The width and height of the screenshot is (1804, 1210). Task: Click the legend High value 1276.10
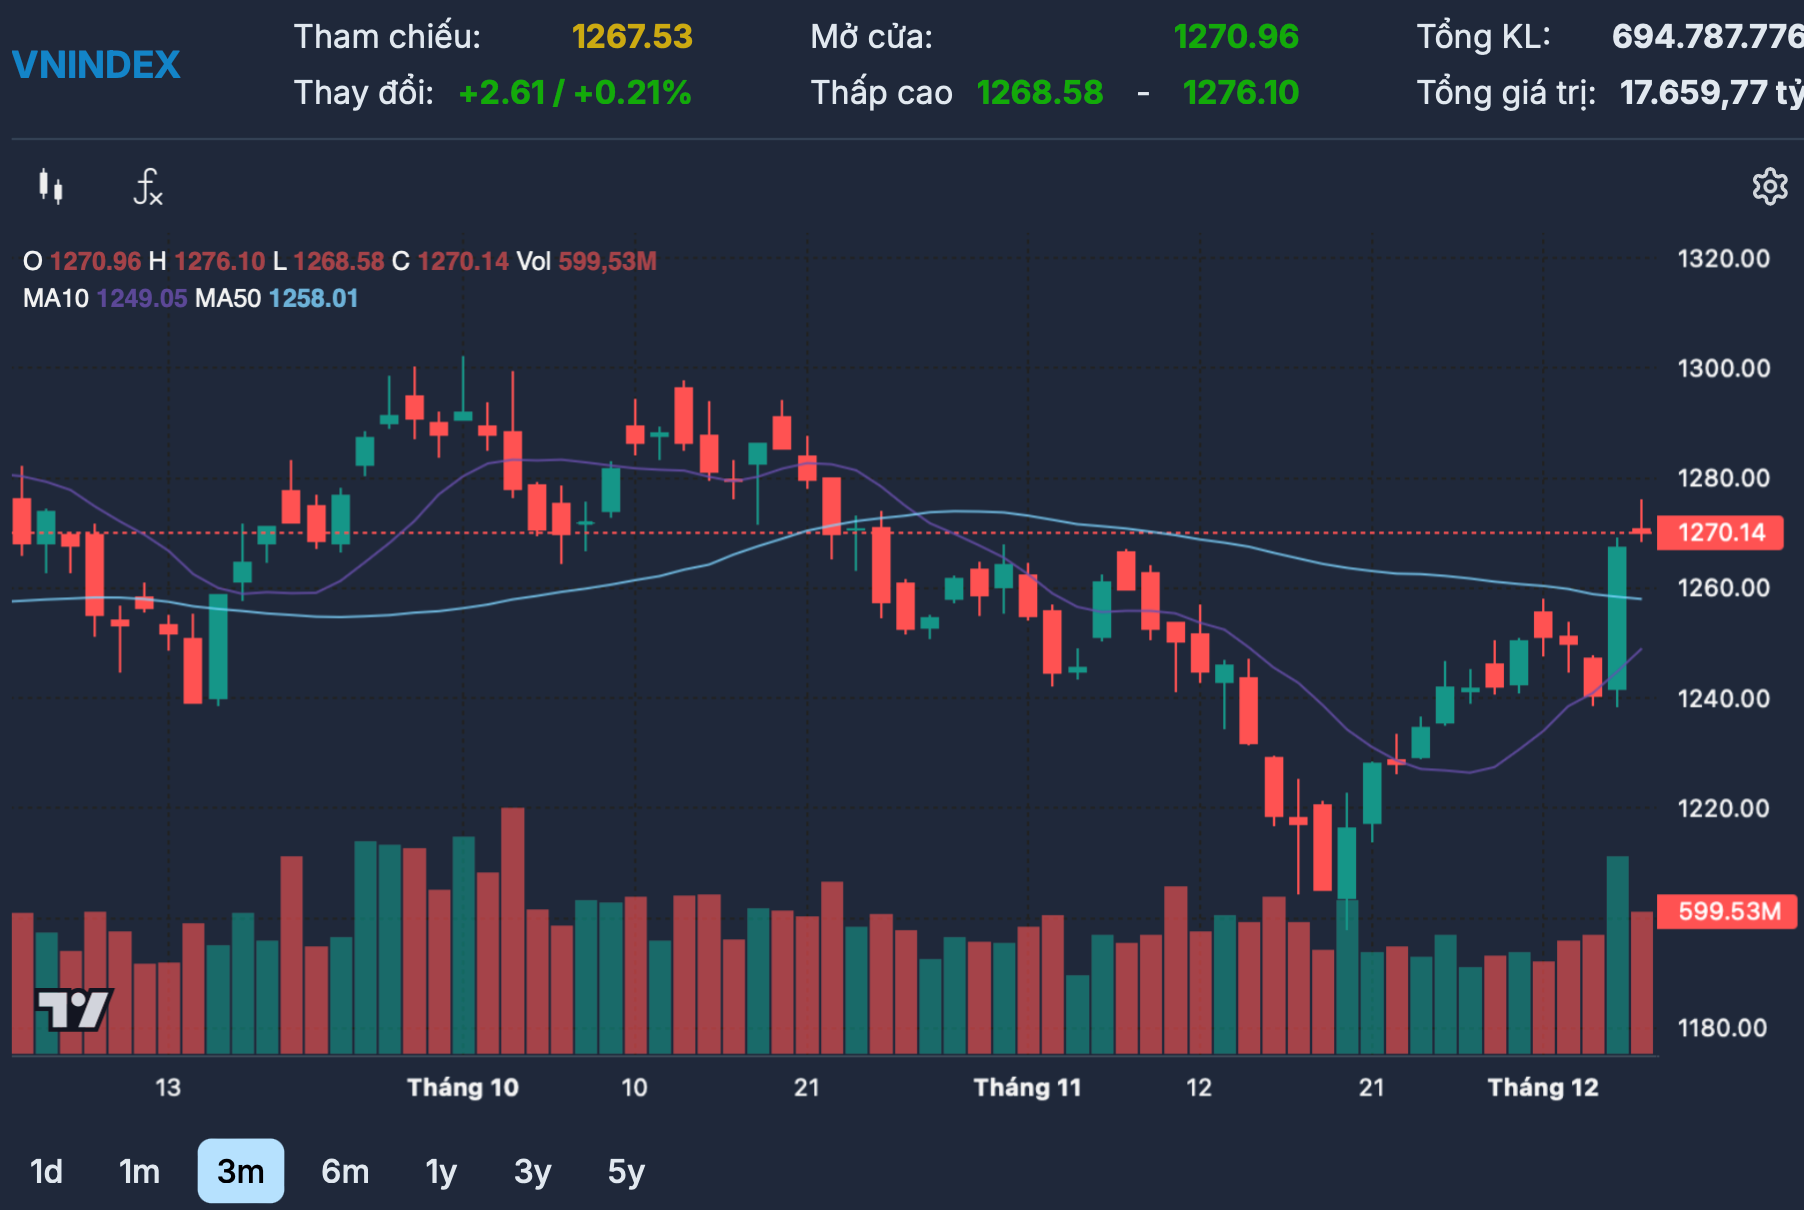[x=220, y=261]
